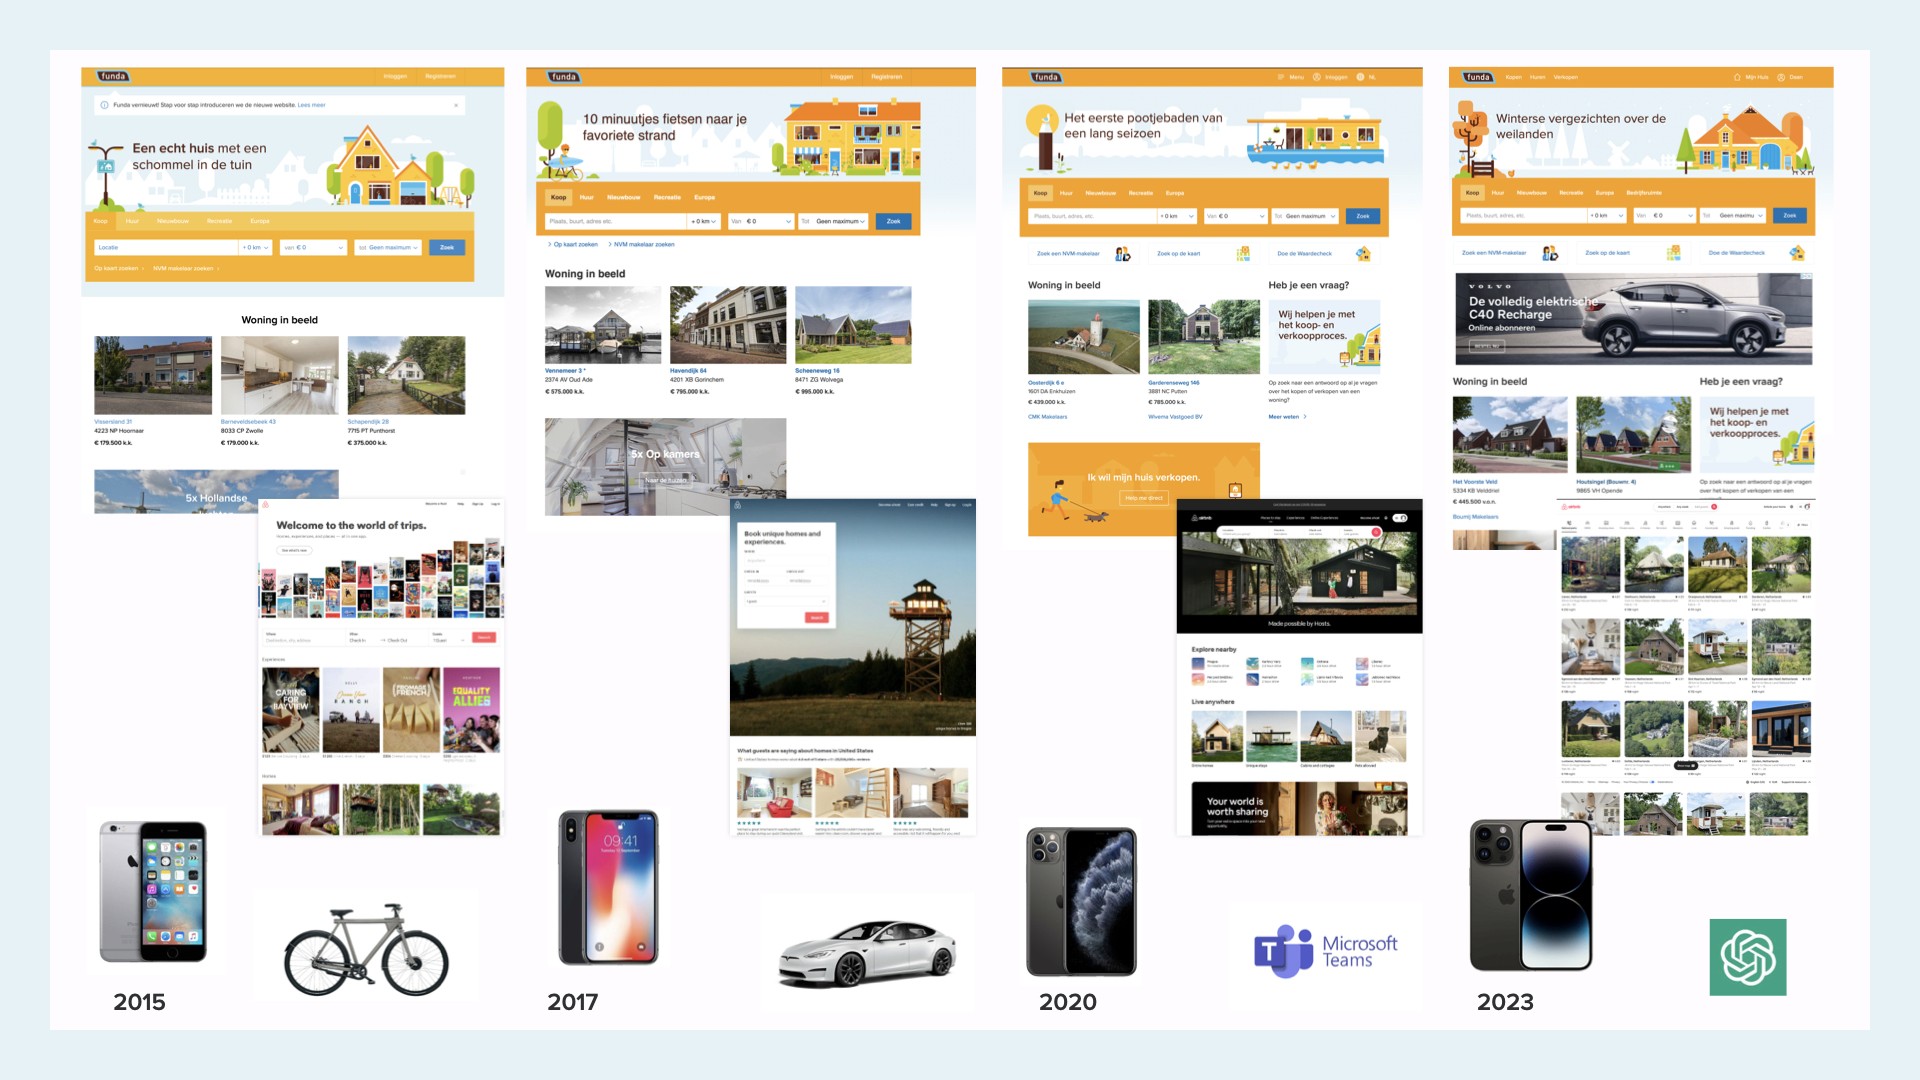Select the Bedrijfsruimte tab in 2023 screenshot
1920x1080 pixels.
click(1644, 193)
